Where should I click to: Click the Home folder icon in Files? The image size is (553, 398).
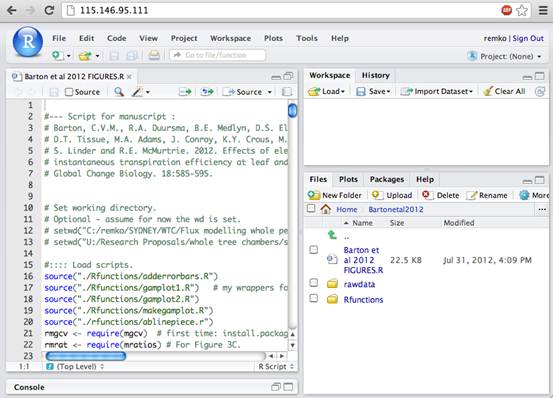click(x=326, y=209)
